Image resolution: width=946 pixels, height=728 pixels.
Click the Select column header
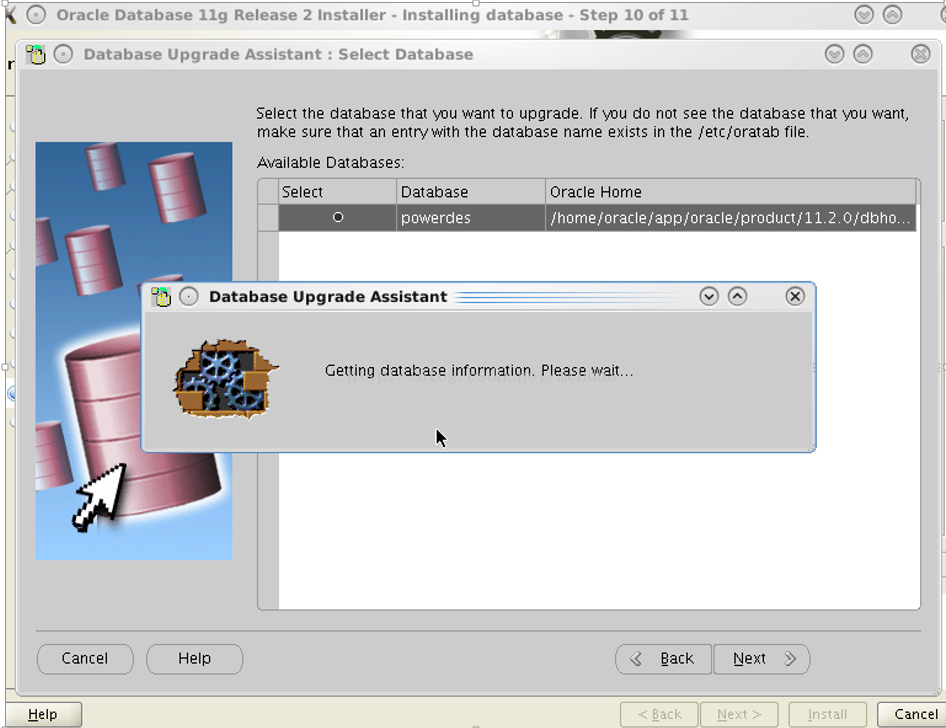tap(337, 192)
